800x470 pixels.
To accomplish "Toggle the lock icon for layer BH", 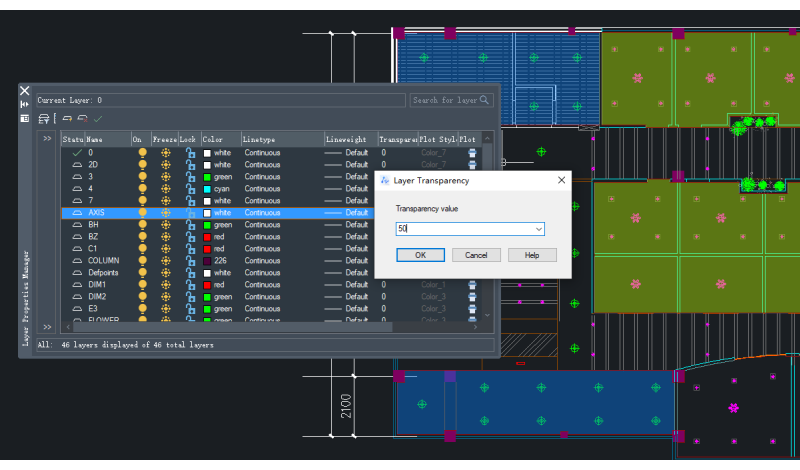I will [x=190, y=225].
